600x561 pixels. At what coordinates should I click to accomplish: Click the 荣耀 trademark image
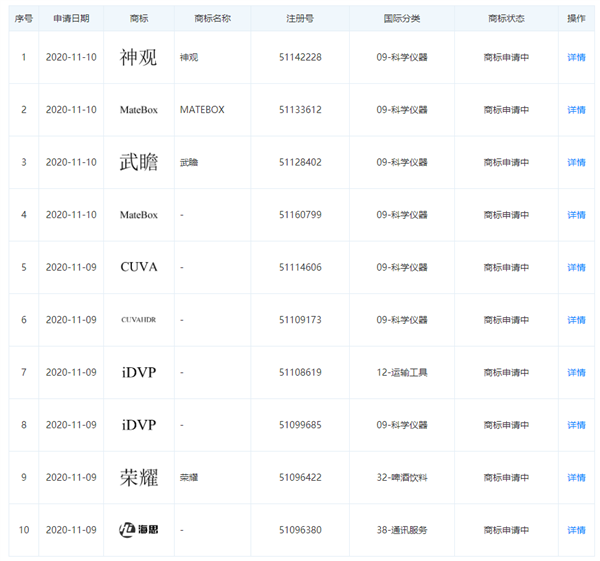click(138, 477)
